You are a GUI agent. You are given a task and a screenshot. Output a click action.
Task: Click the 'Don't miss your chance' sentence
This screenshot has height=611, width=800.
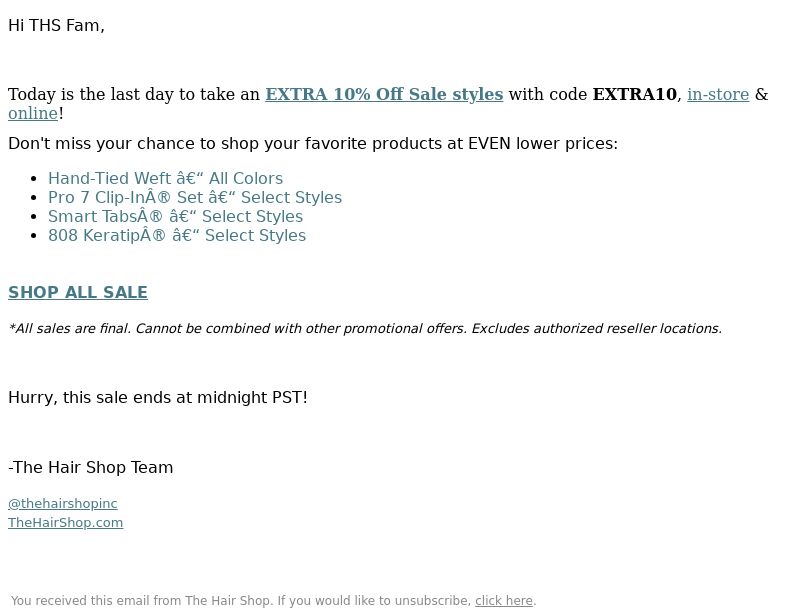tap(313, 144)
